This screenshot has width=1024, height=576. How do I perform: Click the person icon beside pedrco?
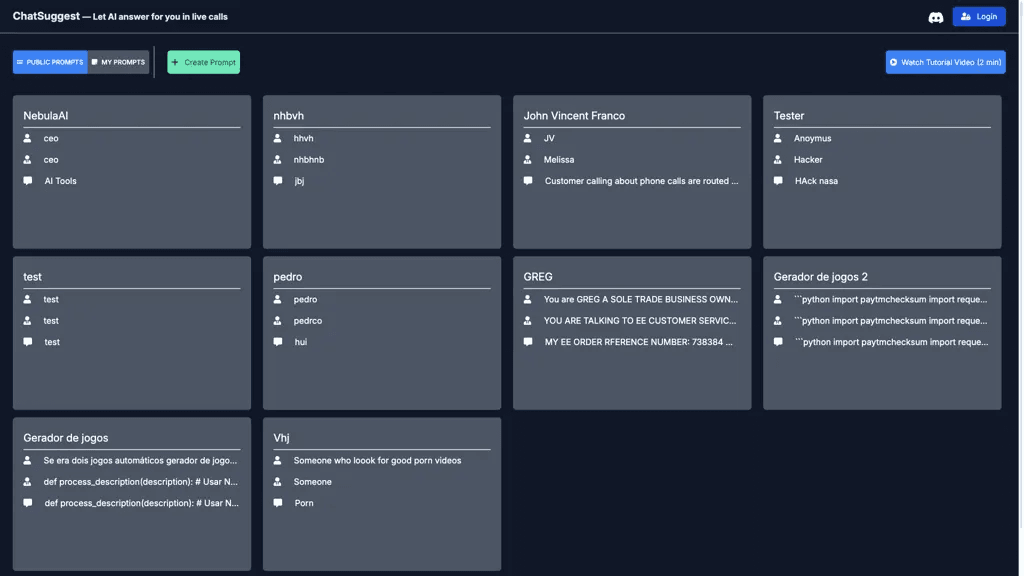[278, 321]
